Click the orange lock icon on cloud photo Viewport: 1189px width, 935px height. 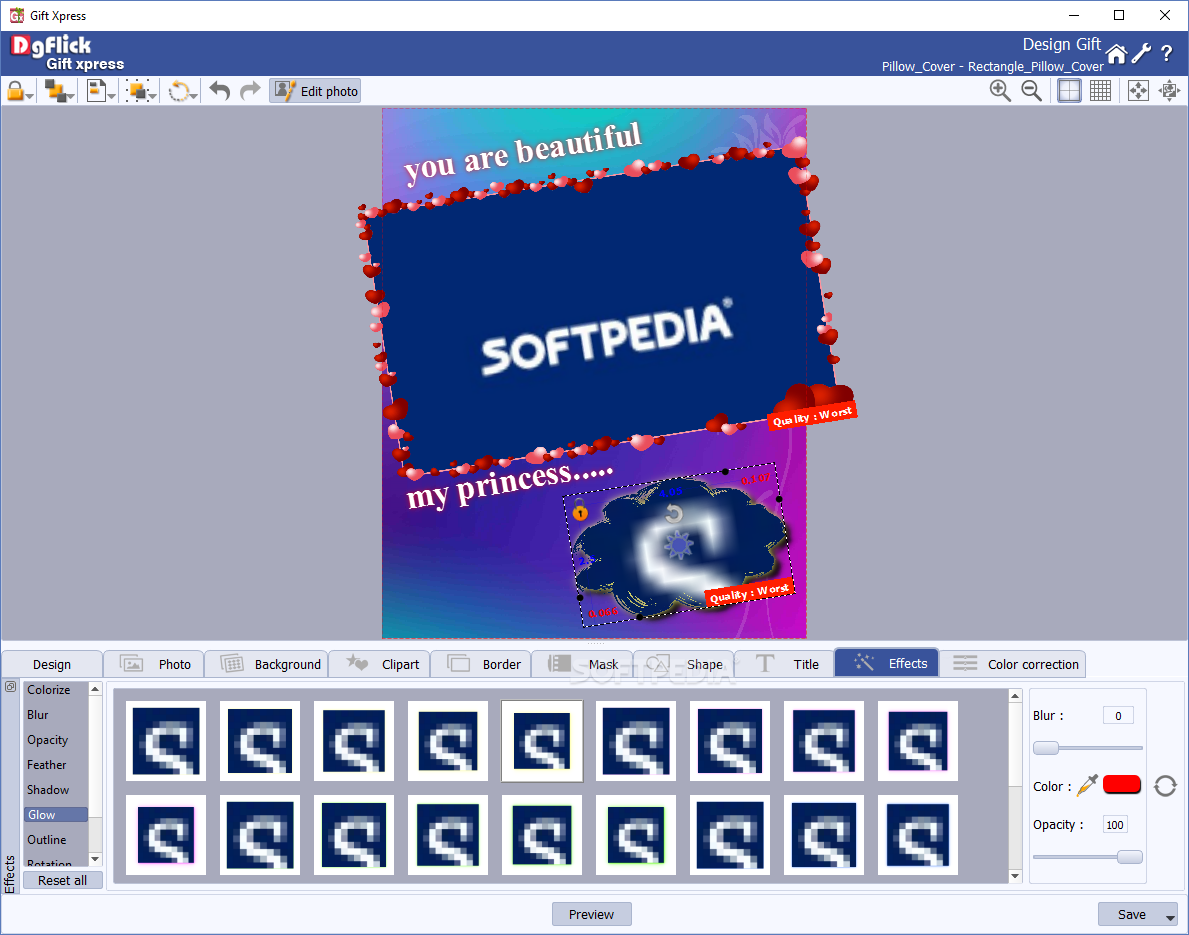point(580,511)
